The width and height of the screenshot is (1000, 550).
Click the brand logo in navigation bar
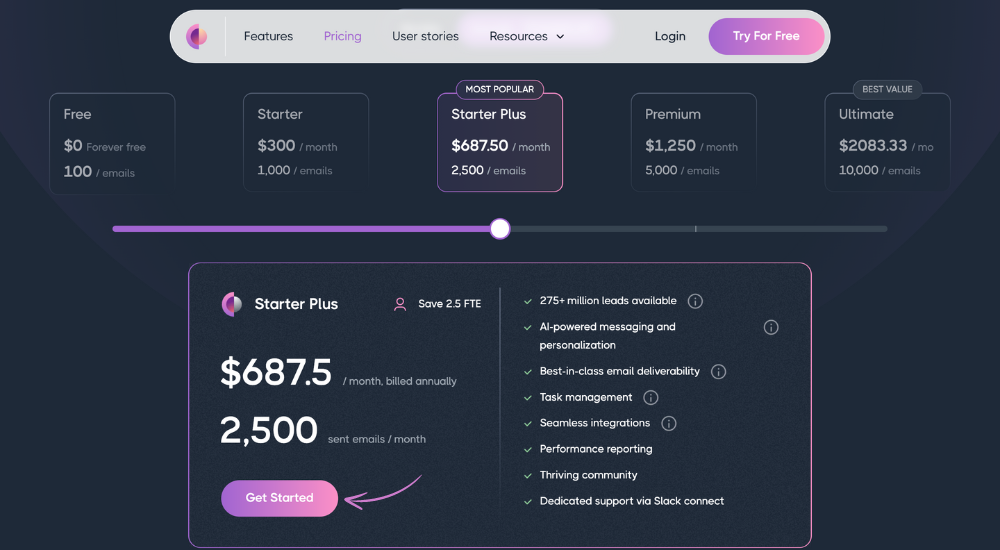pos(196,36)
